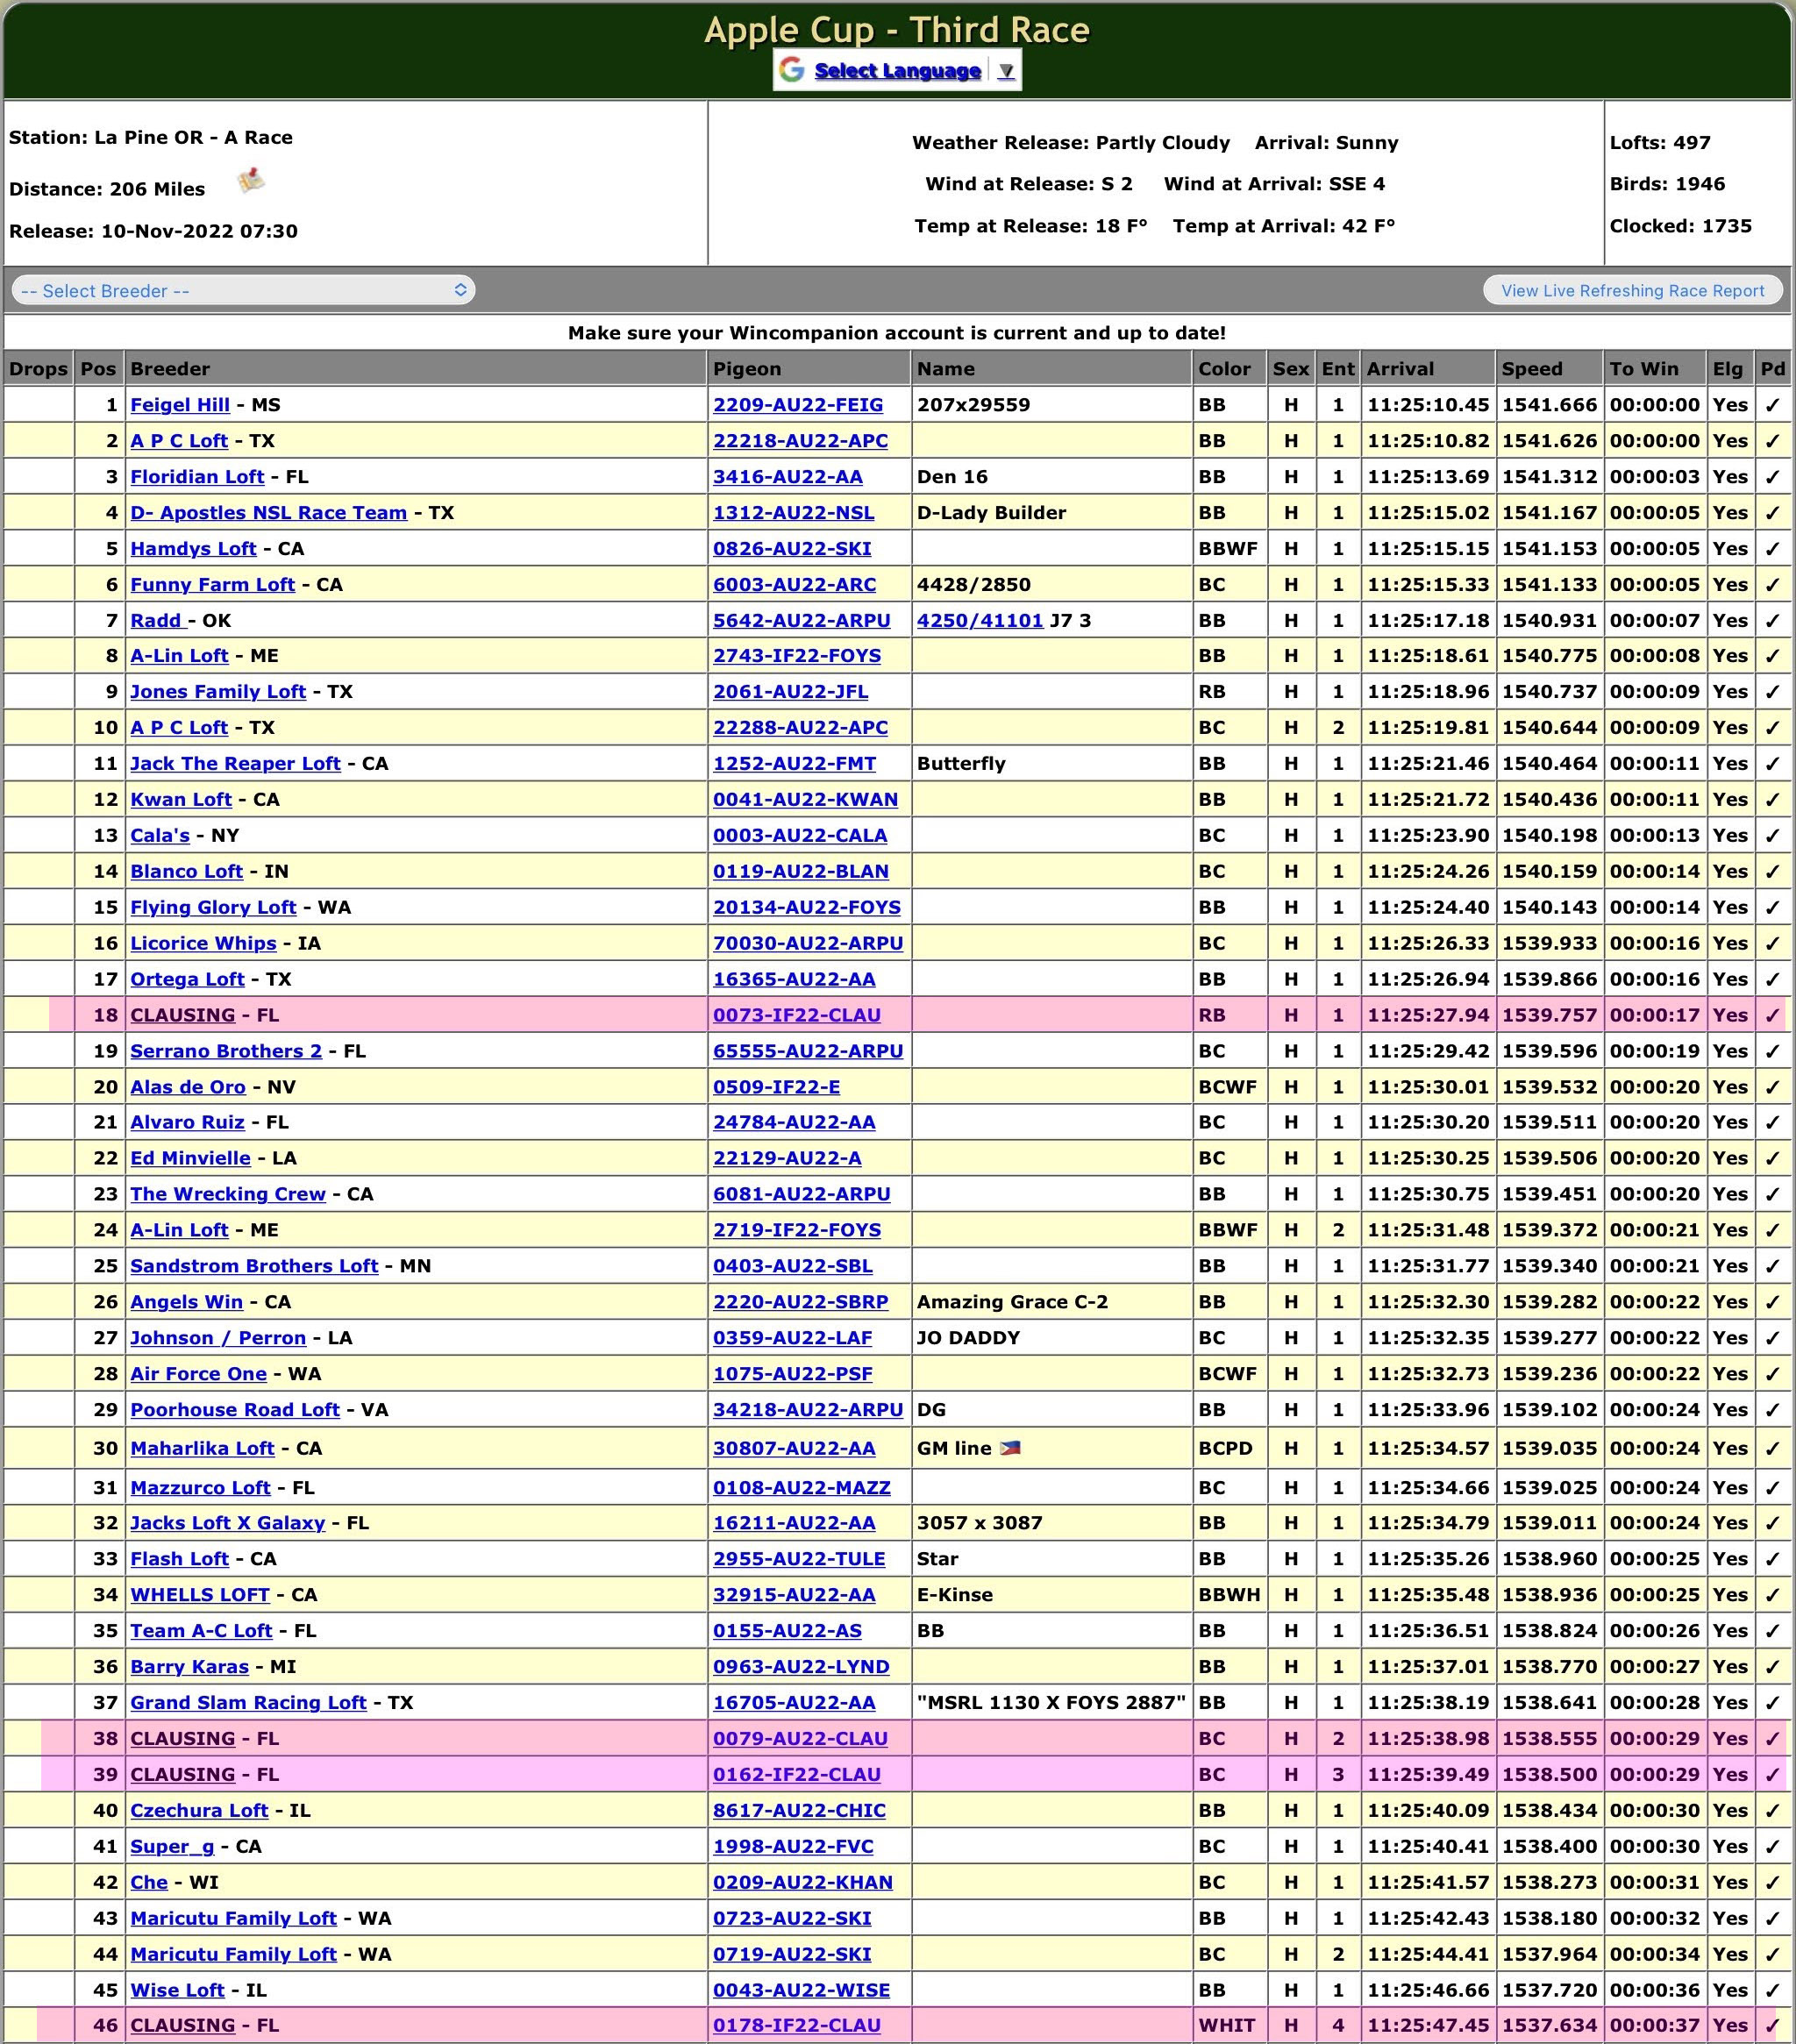
Task: Open pigeon 2209-AU22-FEIG link
Action: [x=797, y=405]
